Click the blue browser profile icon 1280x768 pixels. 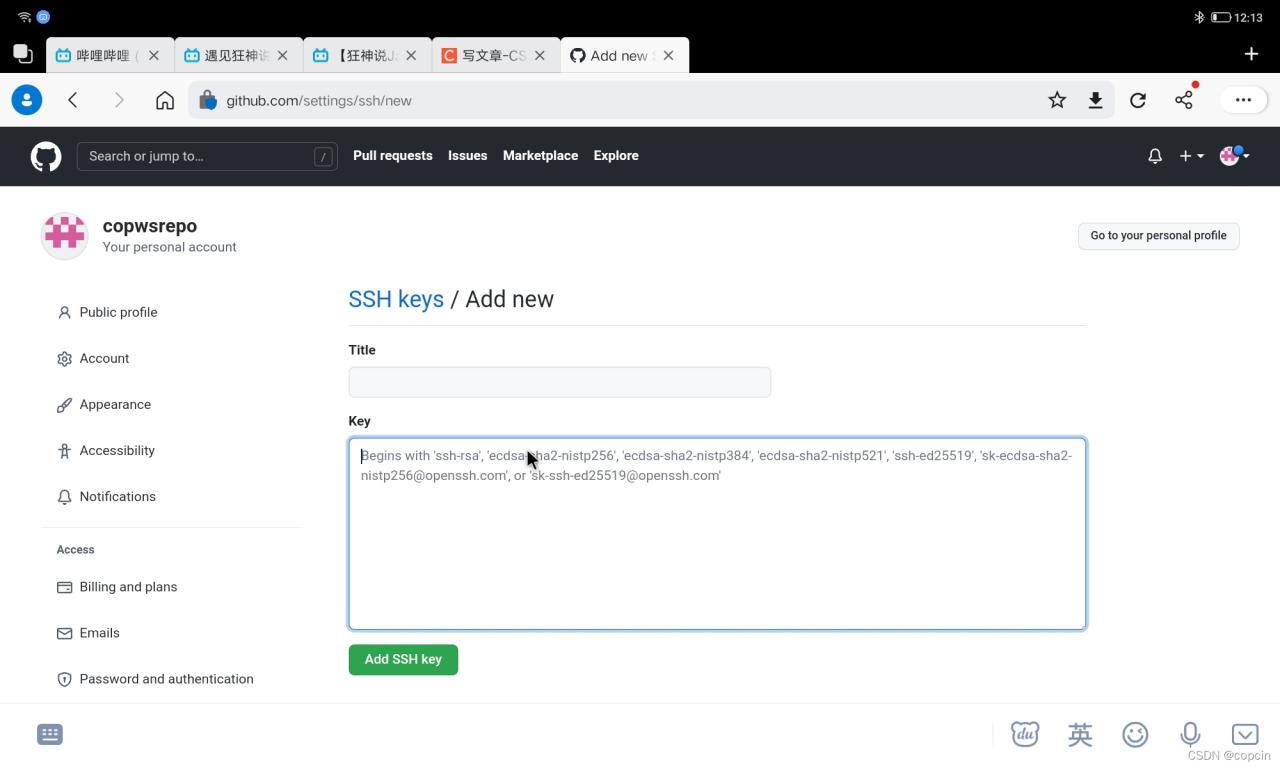pos(27,100)
